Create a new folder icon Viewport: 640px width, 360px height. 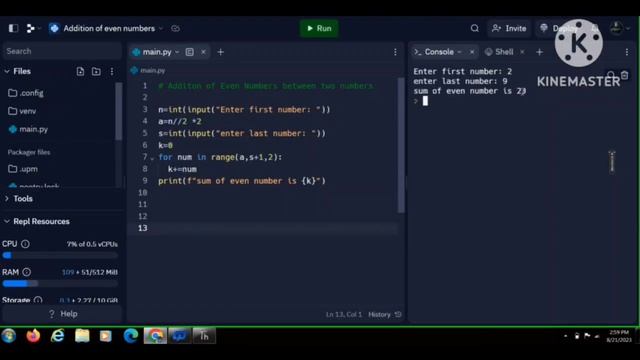tap(96, 71)
